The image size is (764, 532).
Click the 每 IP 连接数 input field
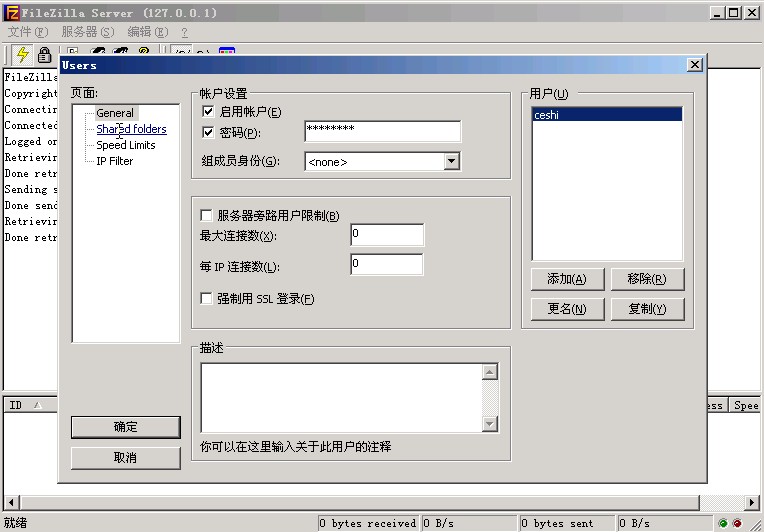387,265
